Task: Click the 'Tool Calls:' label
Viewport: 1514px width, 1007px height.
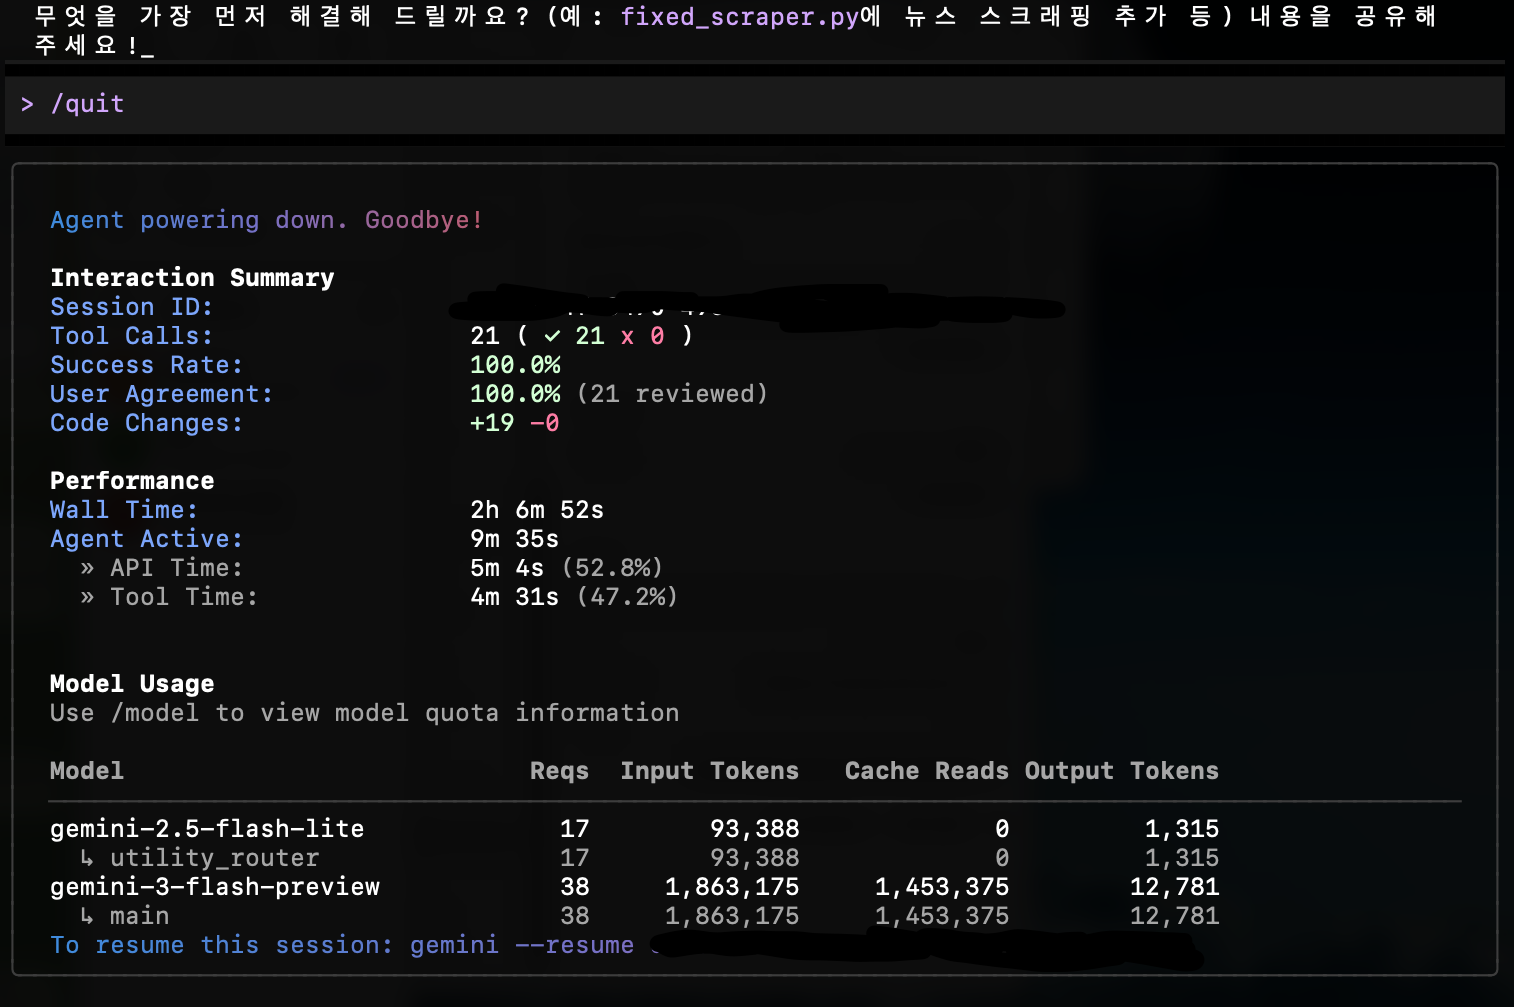Action: click(x=131, y=336)
